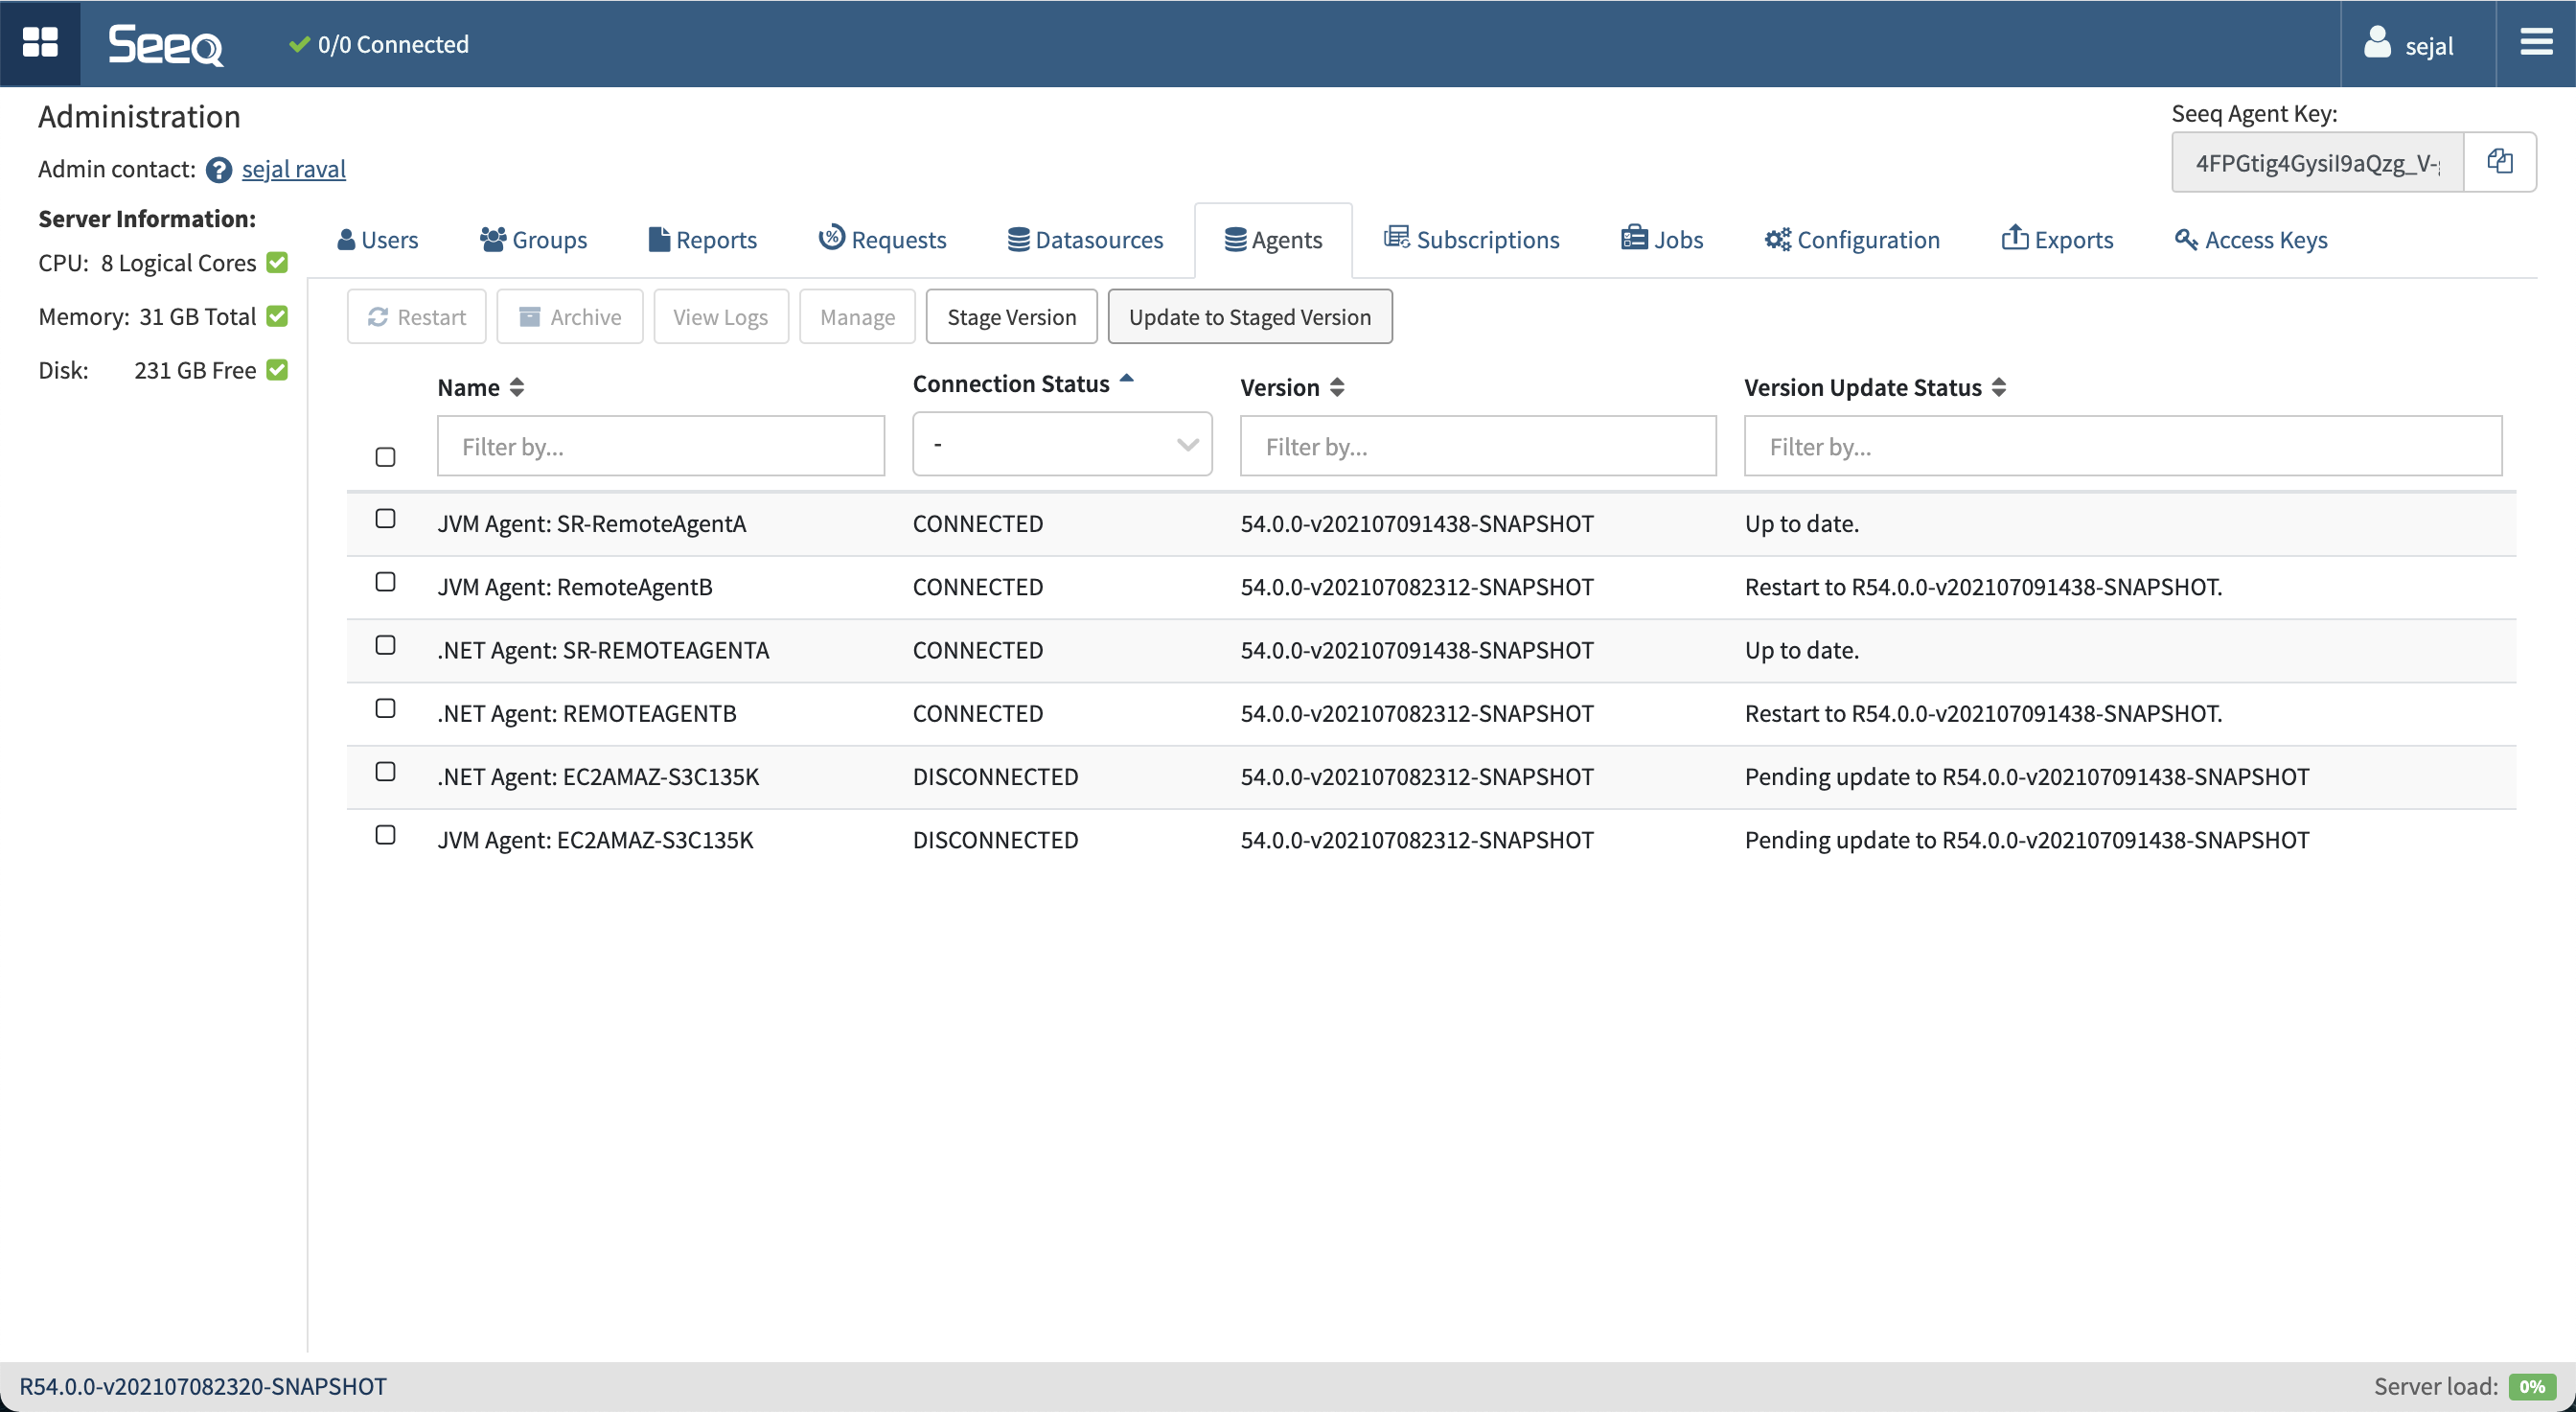Image resolution: width=2576 pixels, height=1412 pixels.
Task: Copy the Seeq Agent Key
Action: point(2499,162)
